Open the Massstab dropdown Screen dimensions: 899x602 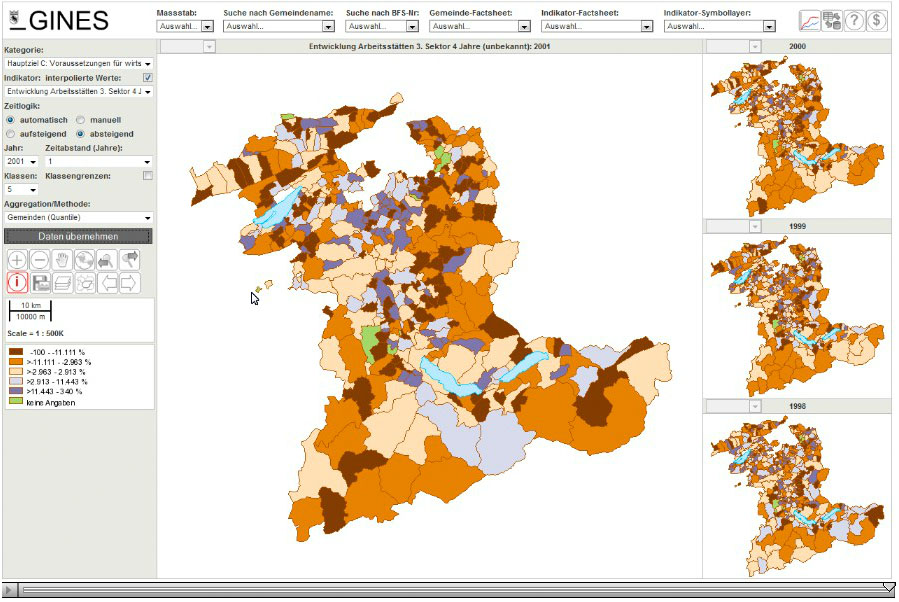(x=185, y=26)
